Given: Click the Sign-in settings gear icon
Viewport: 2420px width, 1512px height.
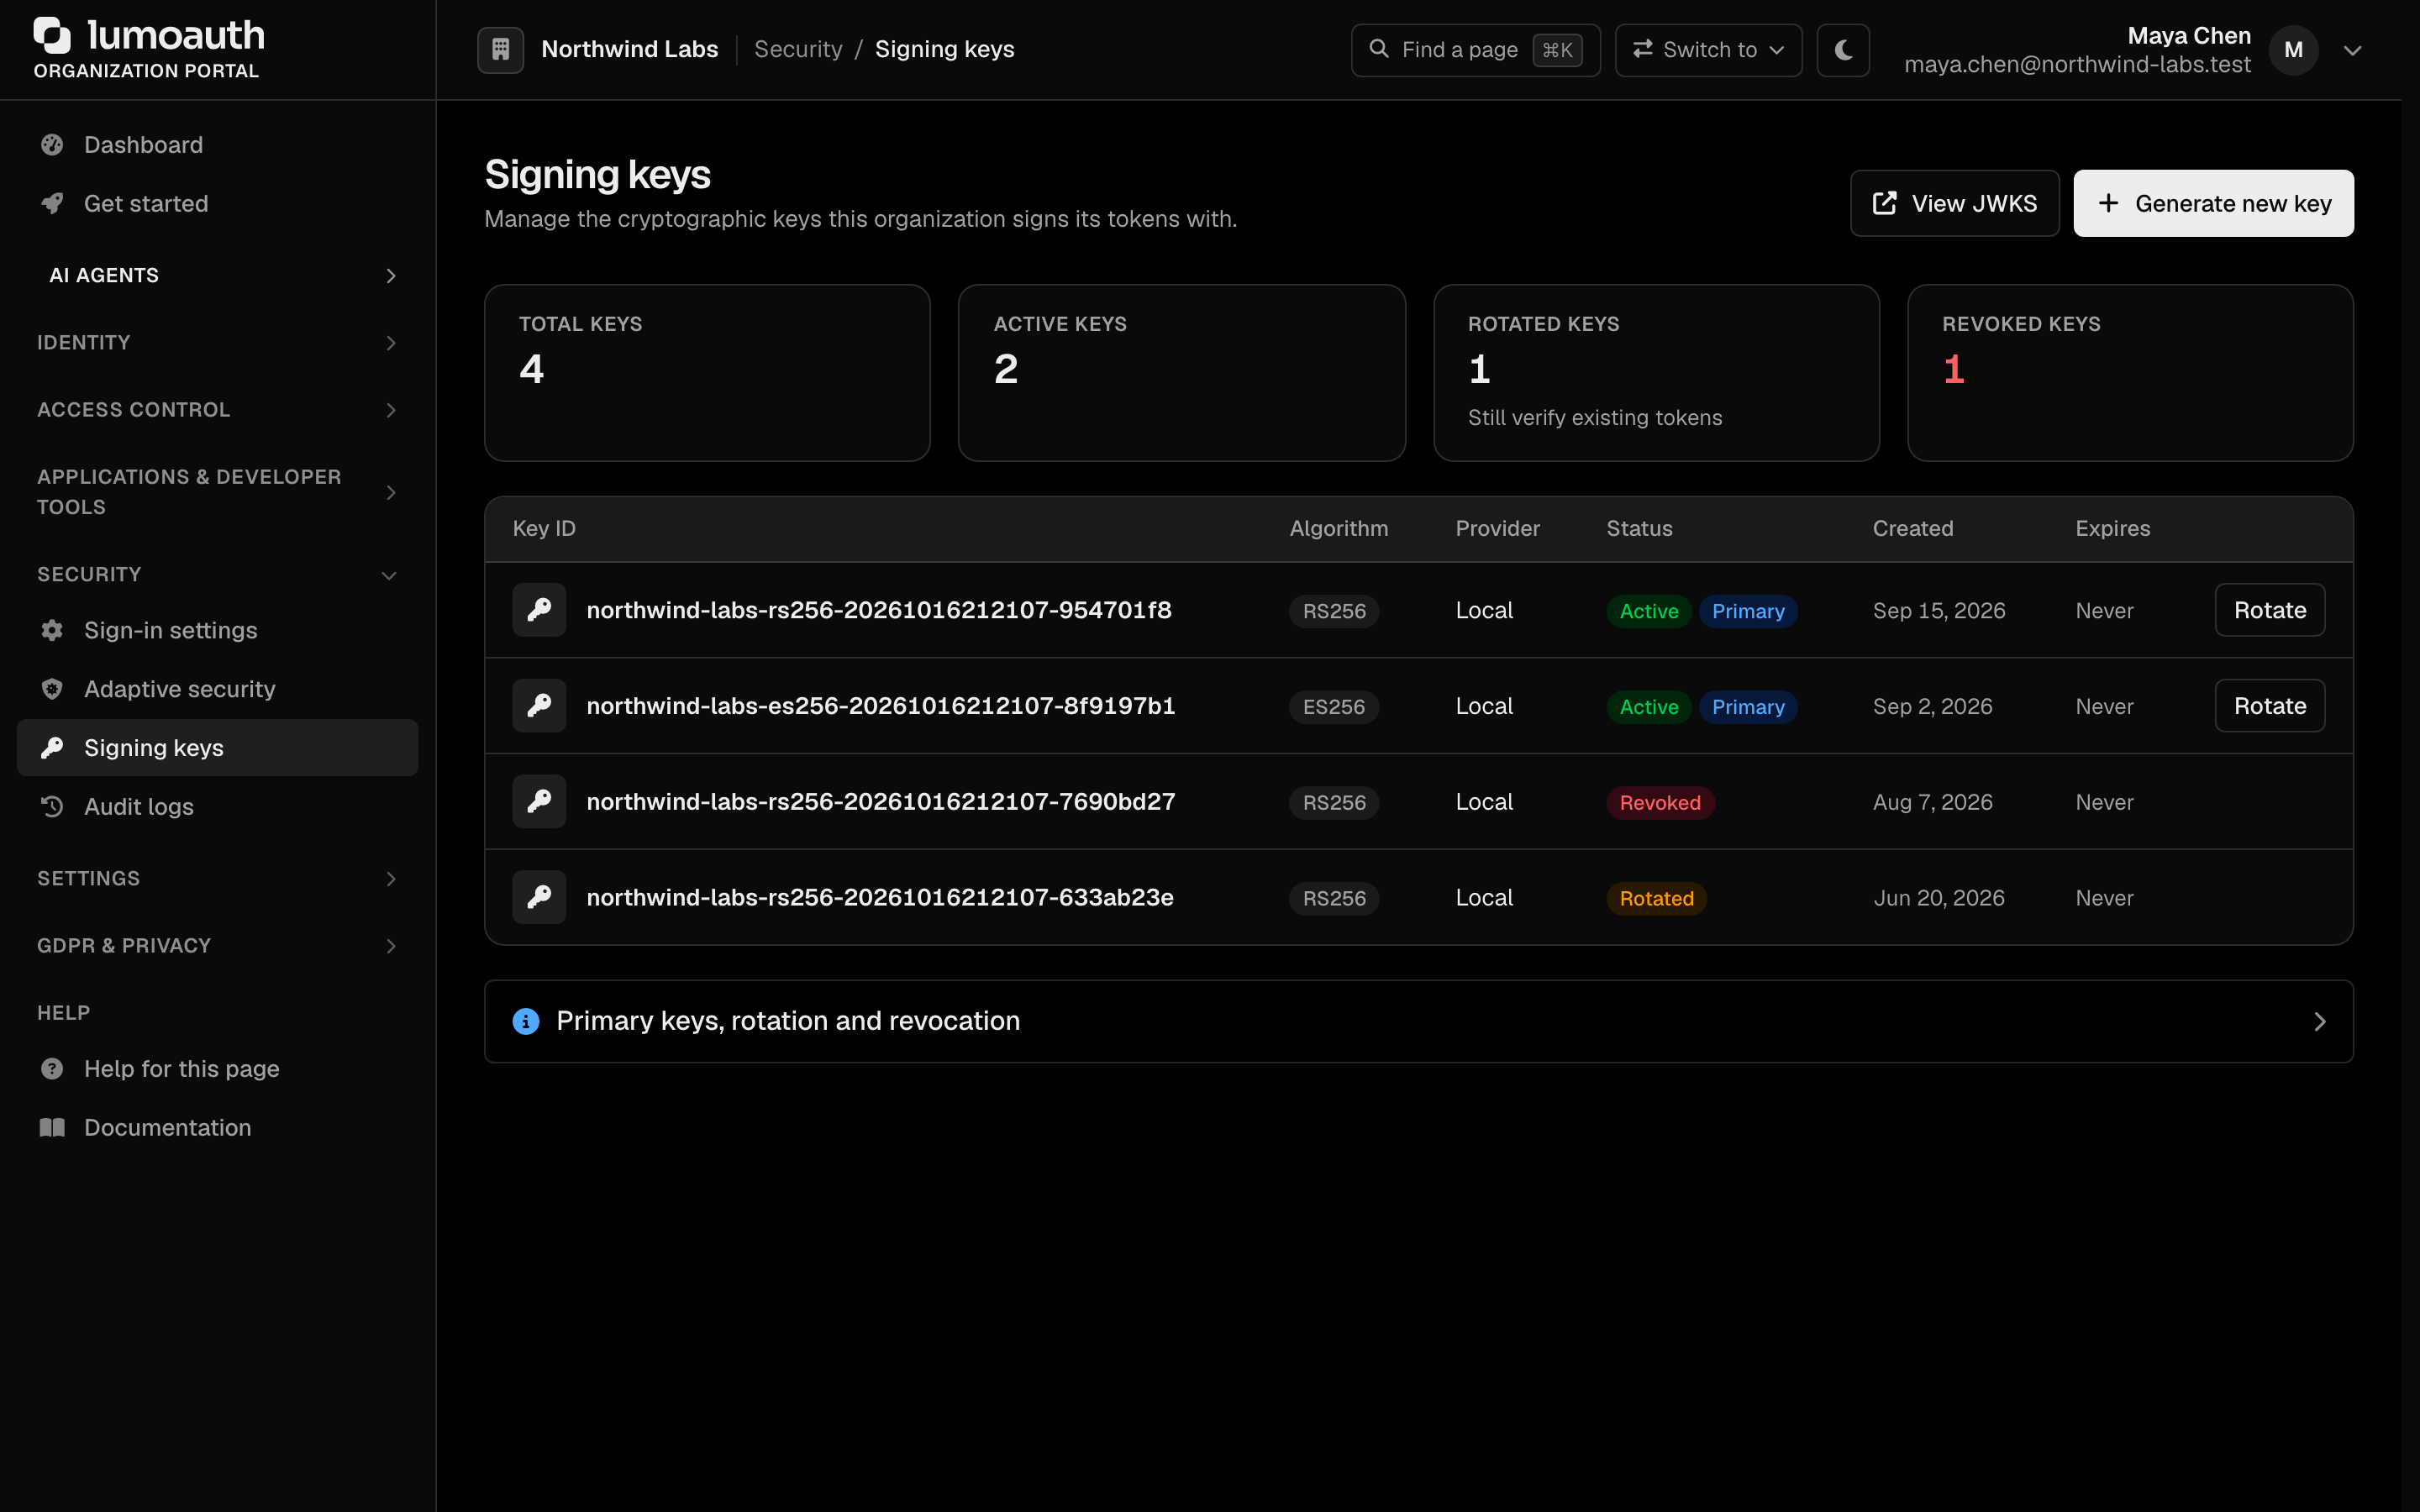Looking at the screenshot, I should click(52, 630).
